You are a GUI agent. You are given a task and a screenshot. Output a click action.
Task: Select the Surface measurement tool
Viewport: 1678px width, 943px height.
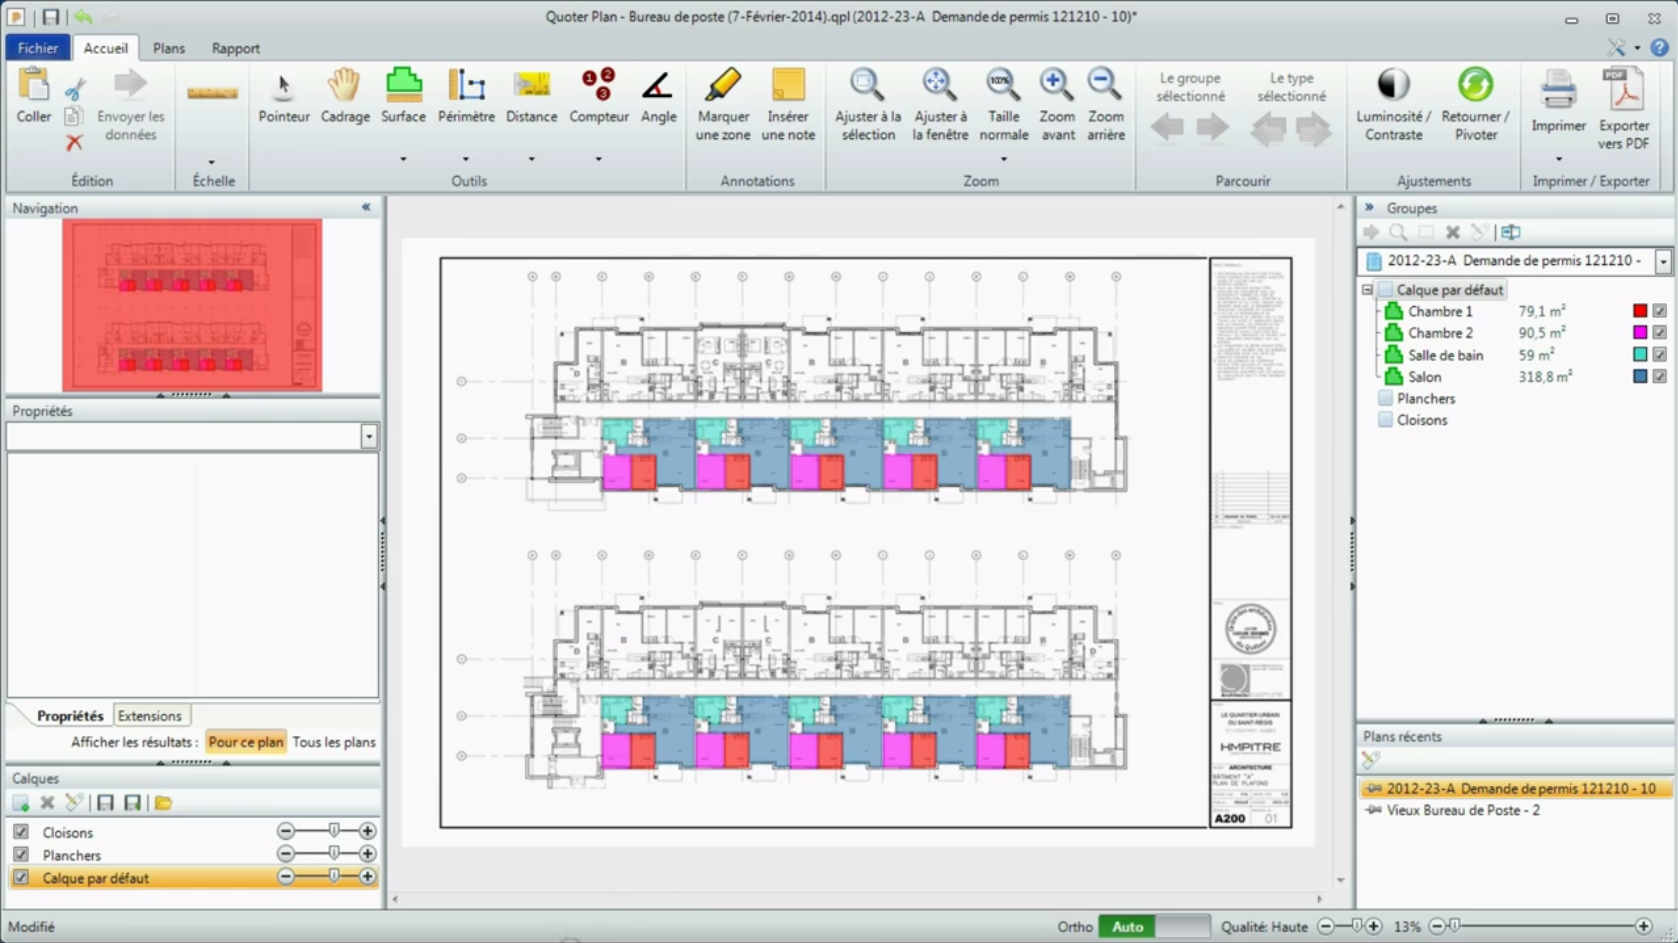tap(403, 96)
